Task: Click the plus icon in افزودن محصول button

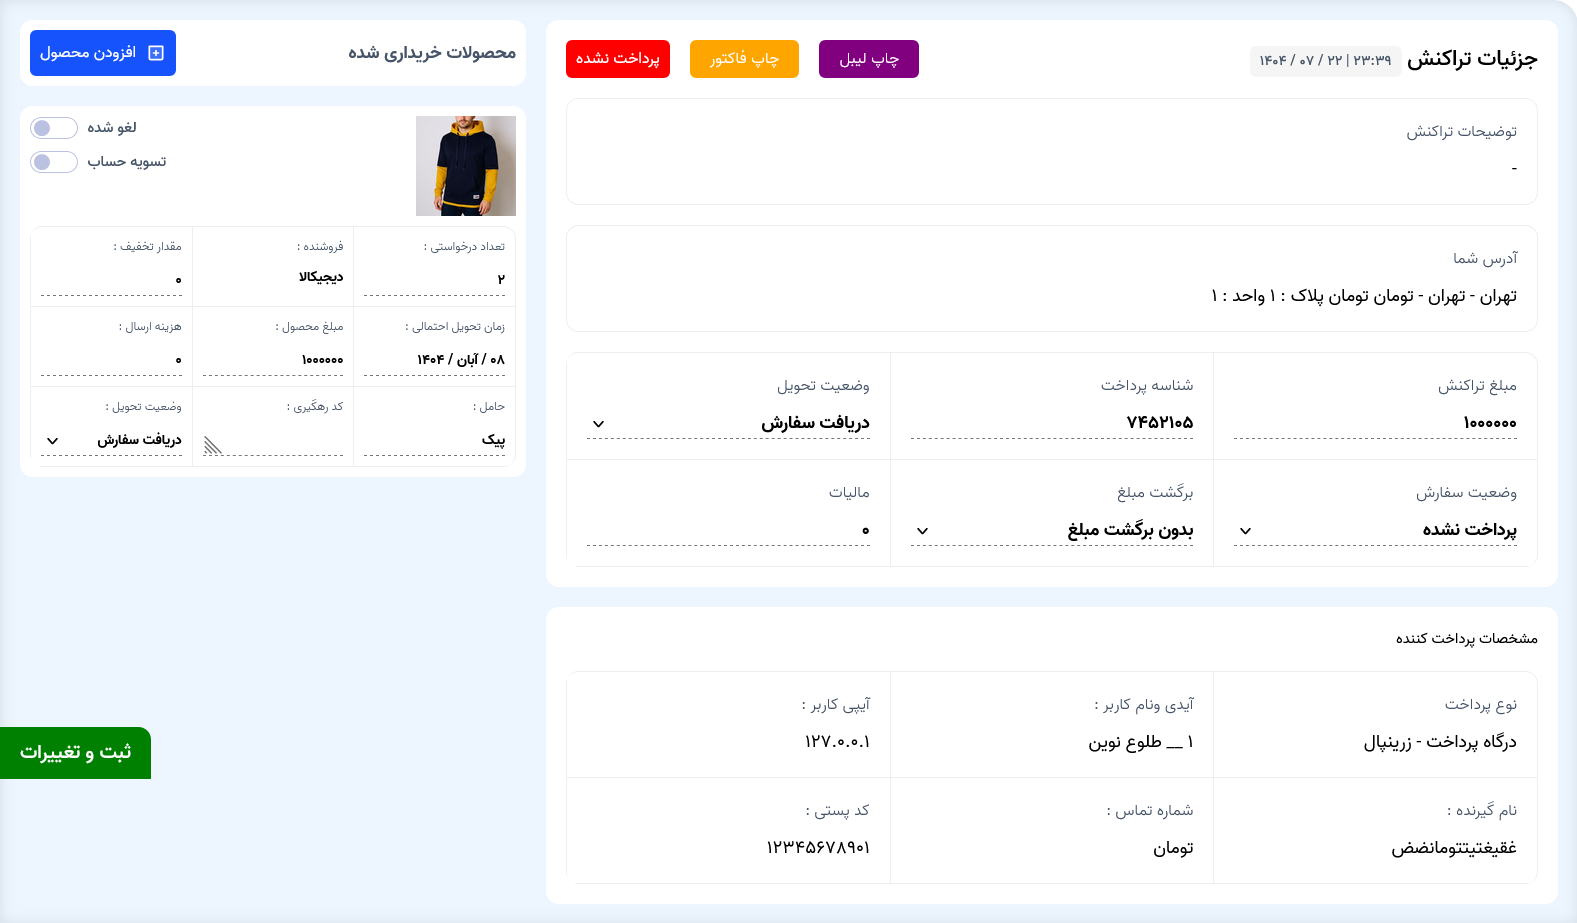Action: (156, 53)
